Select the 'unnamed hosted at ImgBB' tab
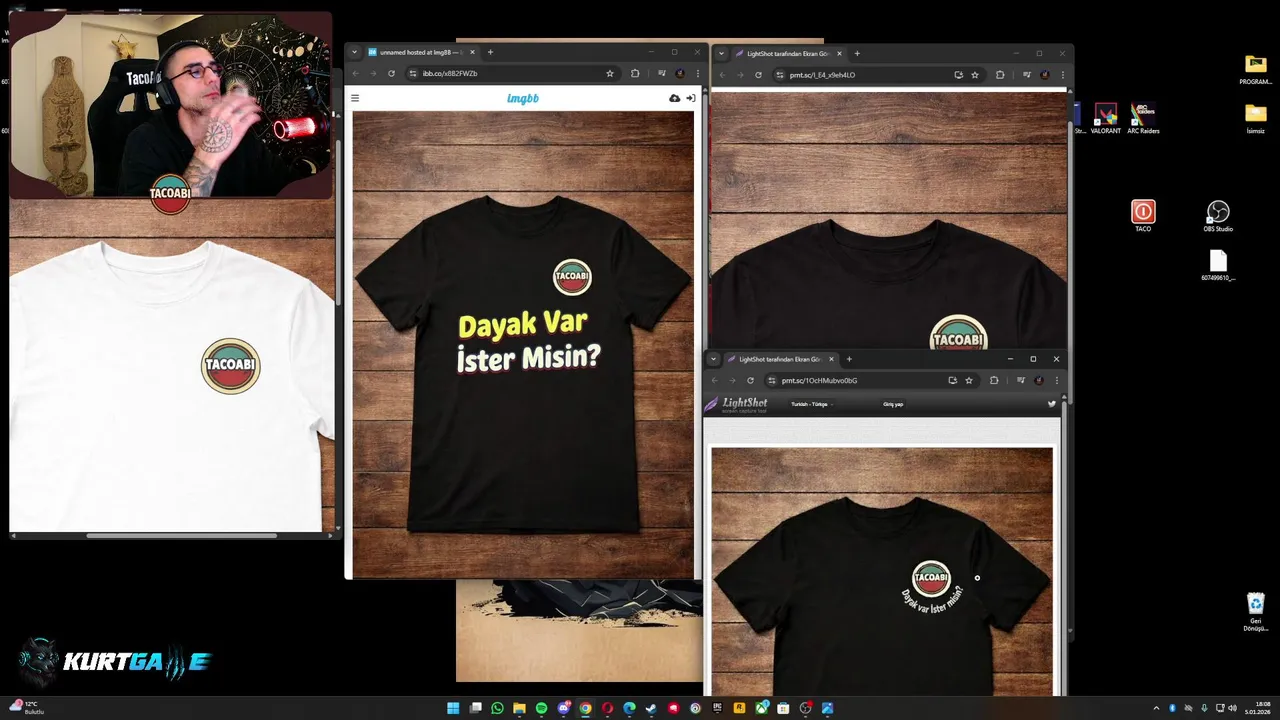This screenshot has height=720, width=1280. click(x=422, y=52)
